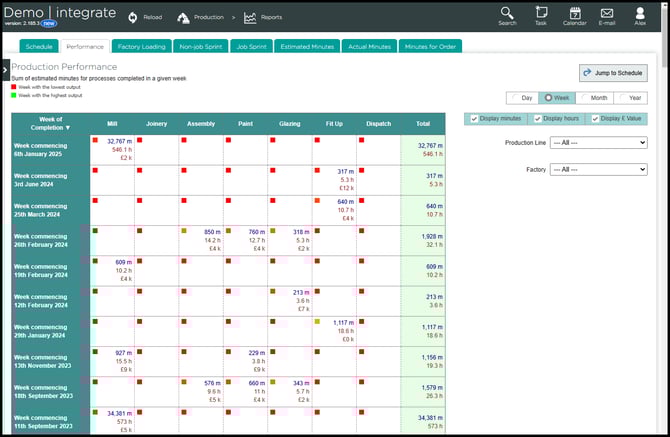Open the Calendar icon
The height and width of the screenshot is (437, 670).
pyautogui.click(x=575, y=13)
